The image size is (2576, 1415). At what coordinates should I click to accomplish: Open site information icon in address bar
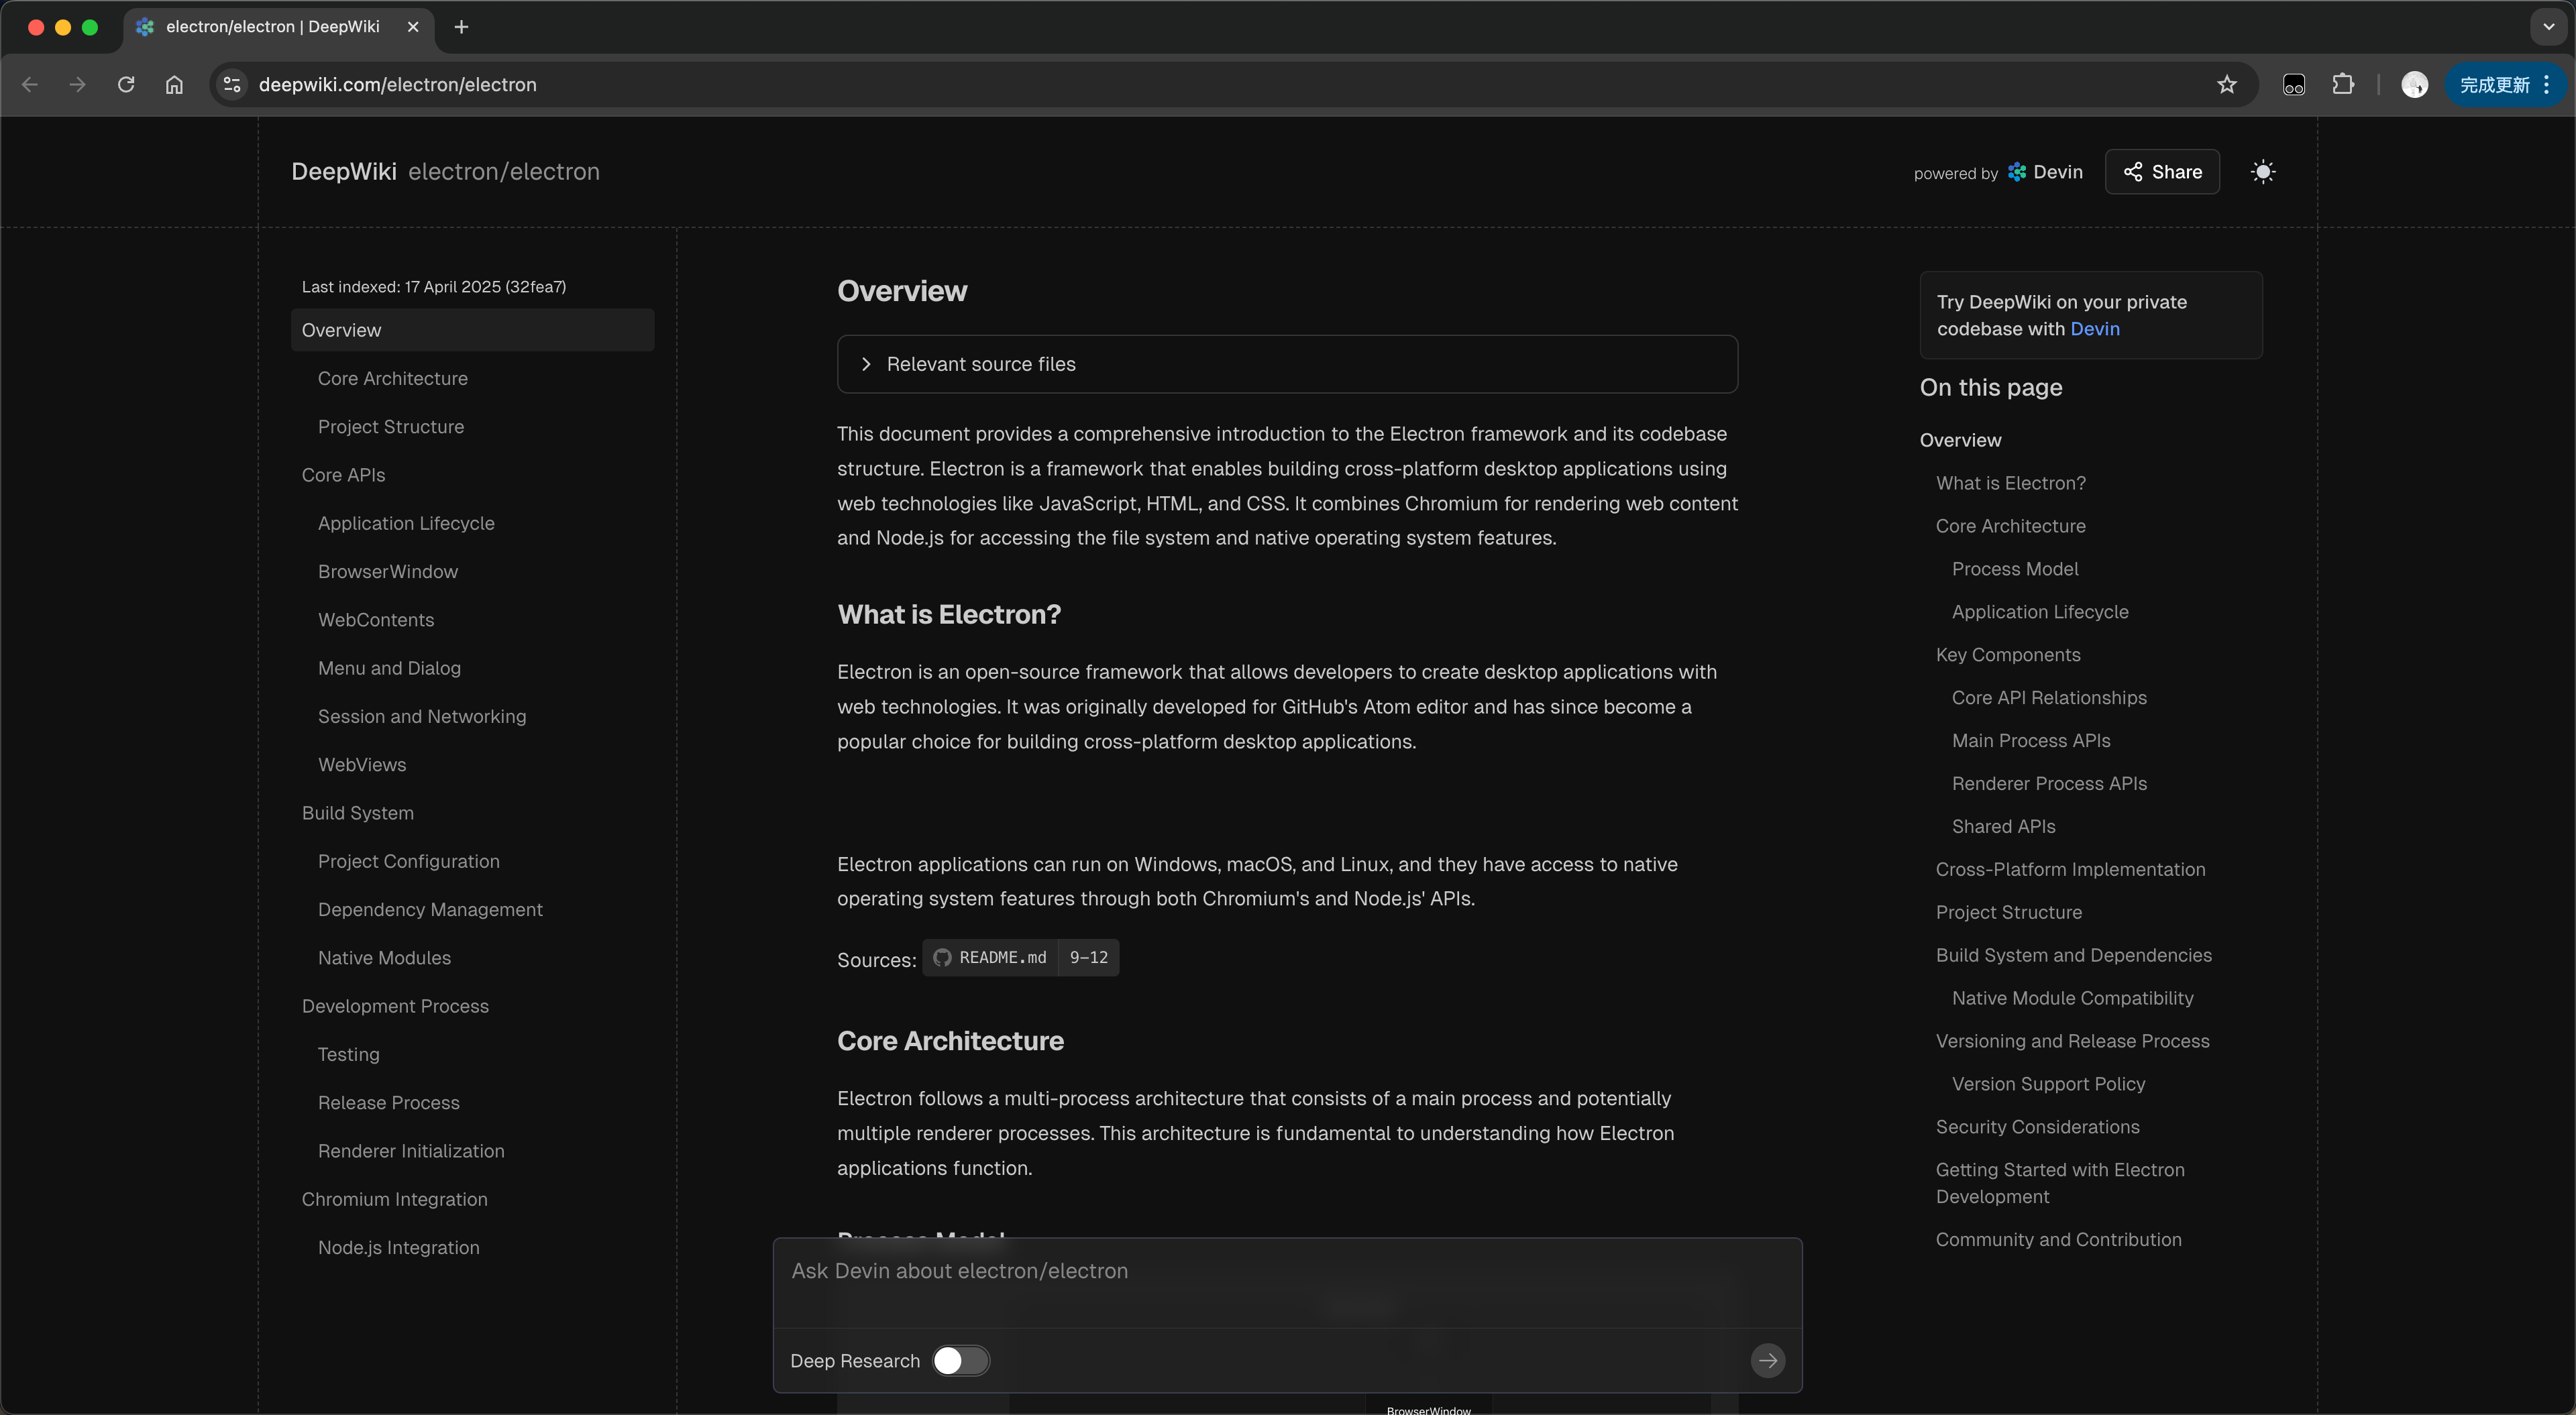click(232, 85)
